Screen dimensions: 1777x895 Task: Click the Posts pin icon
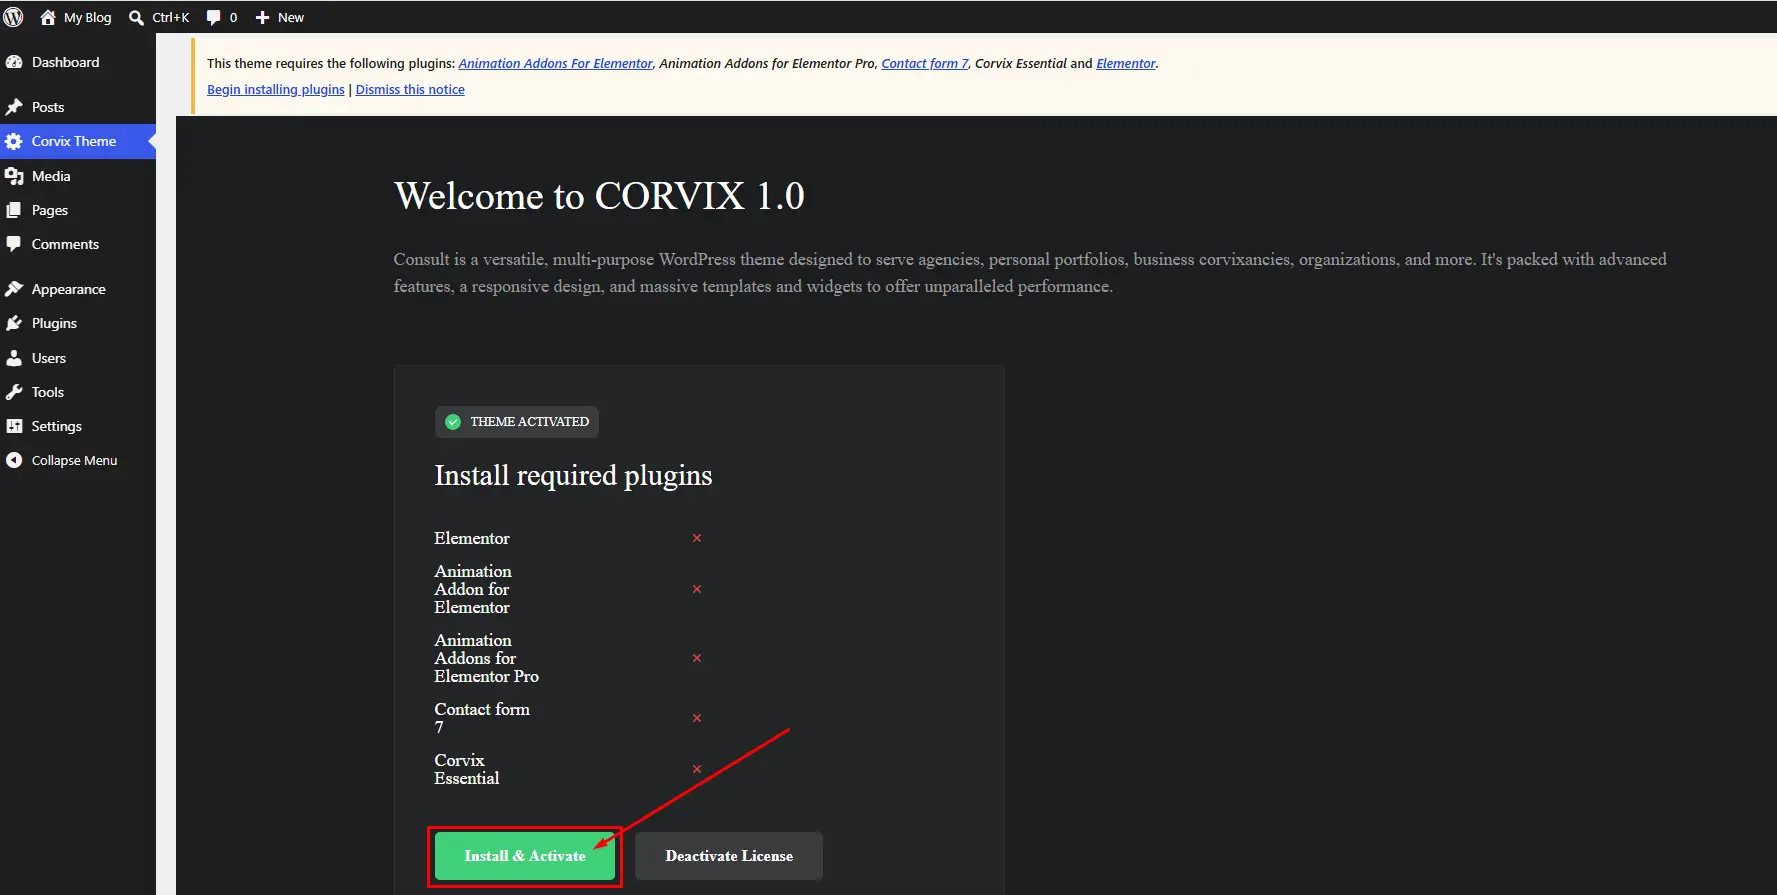tap(14, 107)
